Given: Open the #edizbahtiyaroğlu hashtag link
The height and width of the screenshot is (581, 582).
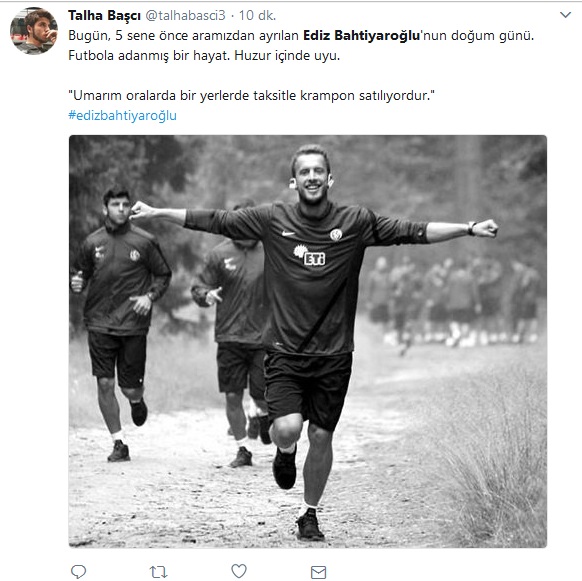Looking at the screenshot, I should tap(122, 115).
